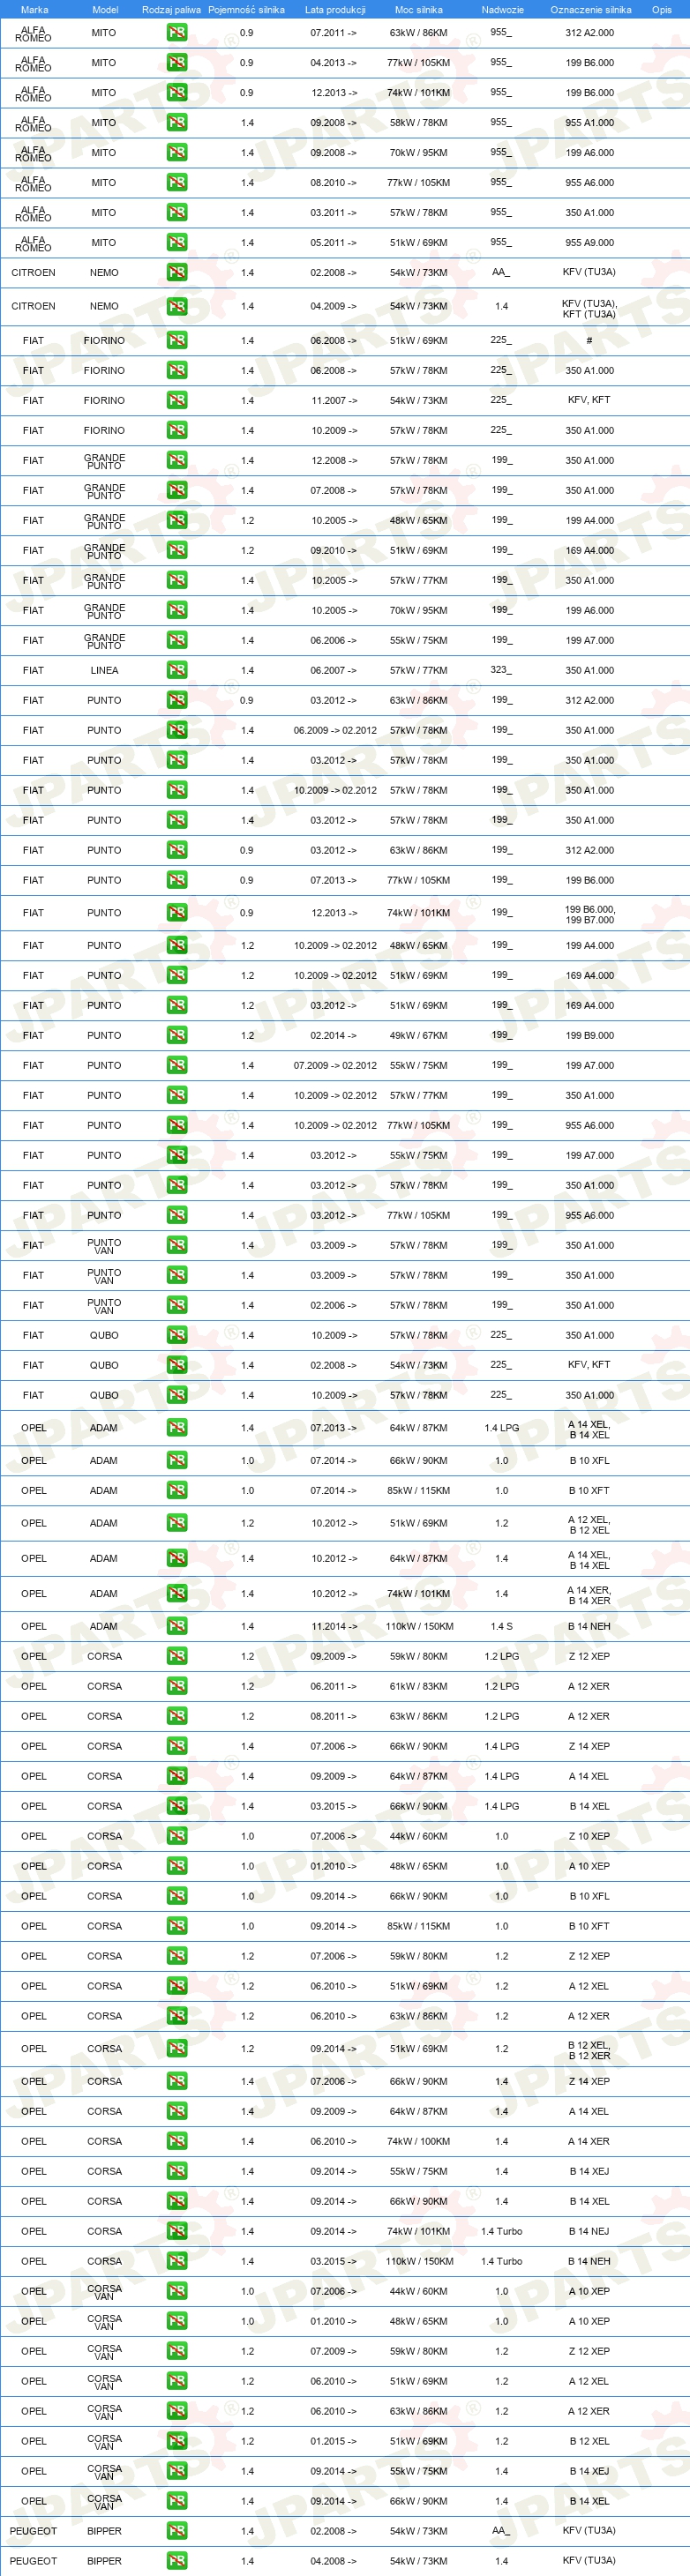This screenshot has height=2576, width=690.
Task: Click fuel icon in Opel Adam B 10 XFT row
Action: [177, 1490]
